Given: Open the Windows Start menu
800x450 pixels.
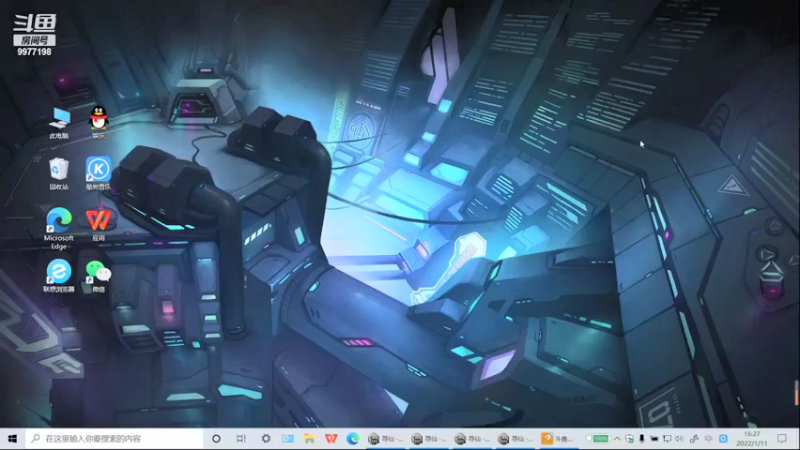Looking at the screenshot, I should point(13,439).
